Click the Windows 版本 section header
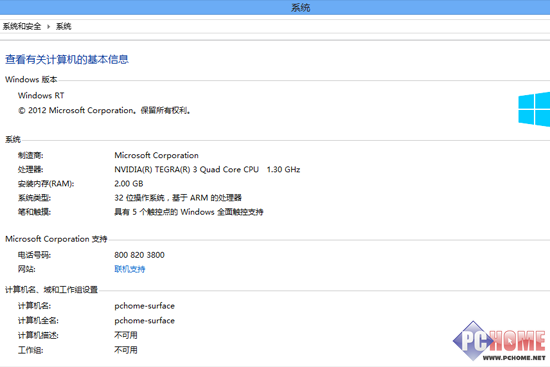This screenshot has width=550, height=367. click(x=31, y=79)
